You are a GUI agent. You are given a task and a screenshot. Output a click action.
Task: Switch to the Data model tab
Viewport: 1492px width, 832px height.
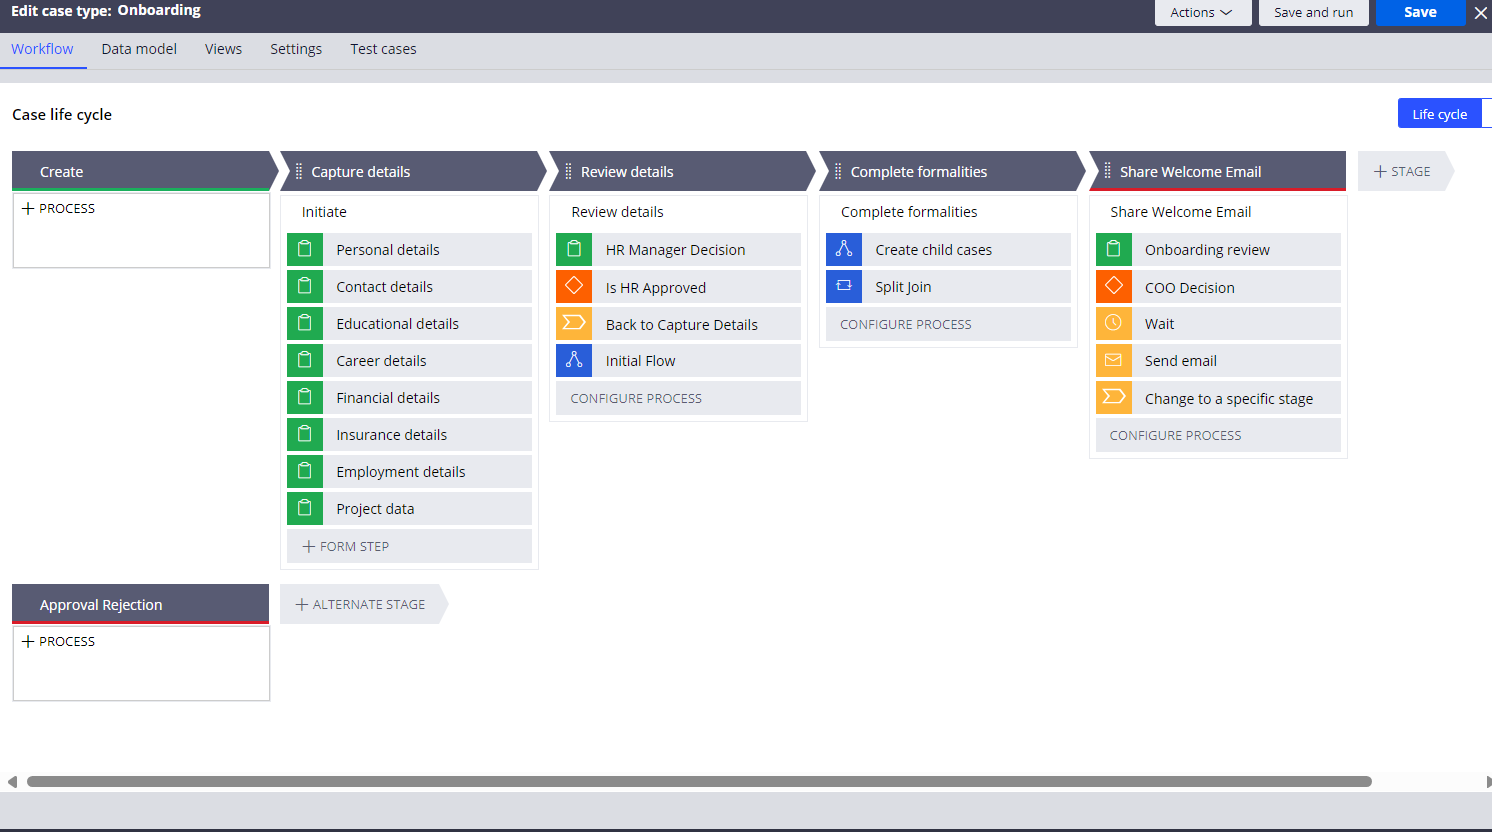[139, 49]
